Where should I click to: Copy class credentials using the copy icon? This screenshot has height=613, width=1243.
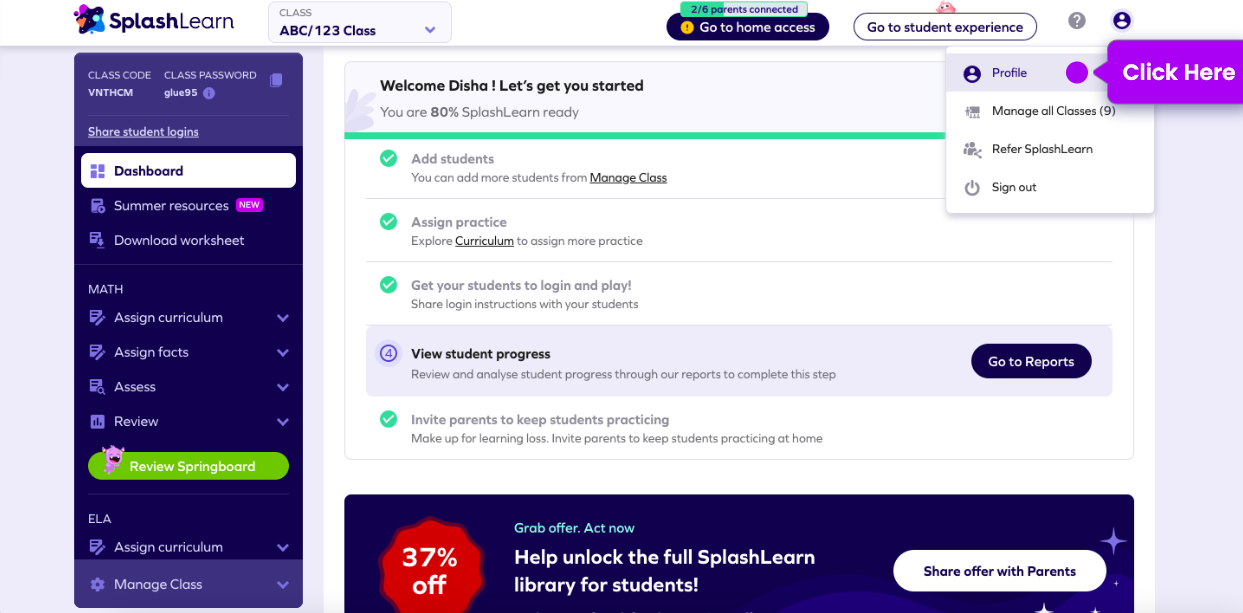(x=276, y=80)
